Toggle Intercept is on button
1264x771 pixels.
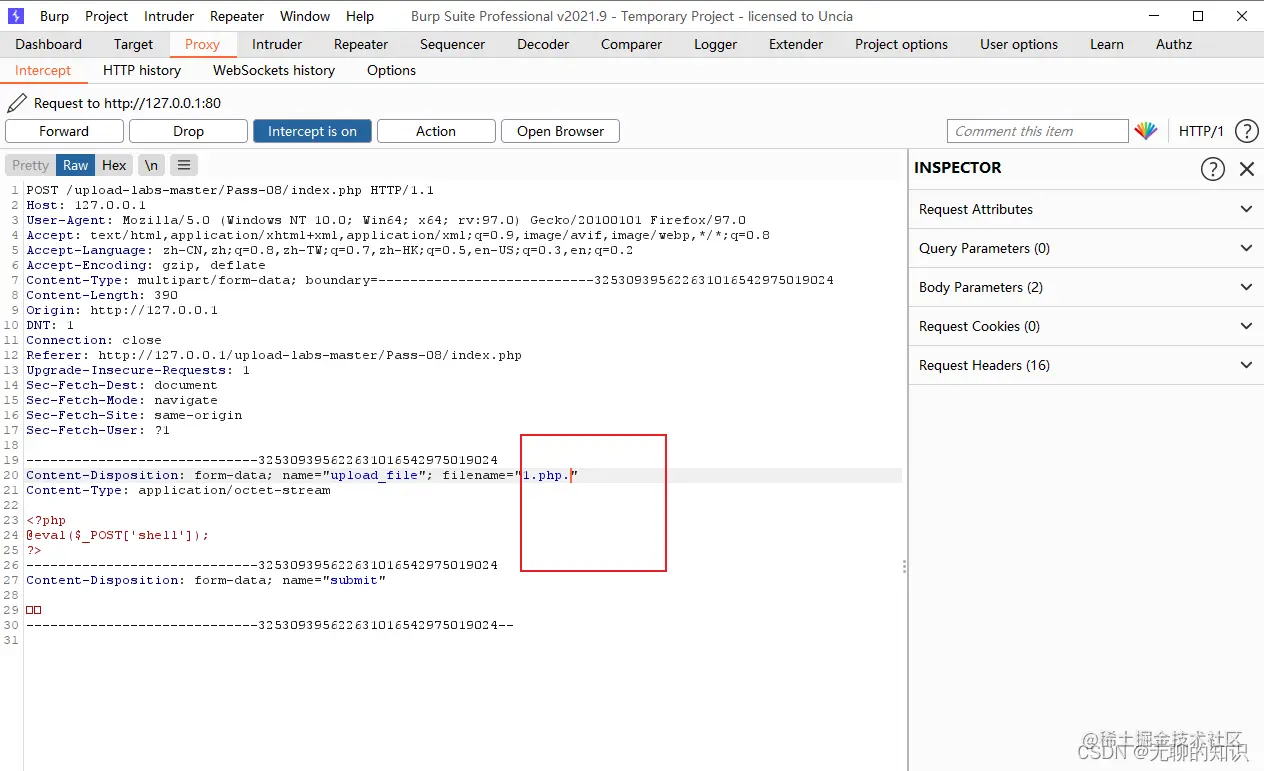click(x=312, y=131)
